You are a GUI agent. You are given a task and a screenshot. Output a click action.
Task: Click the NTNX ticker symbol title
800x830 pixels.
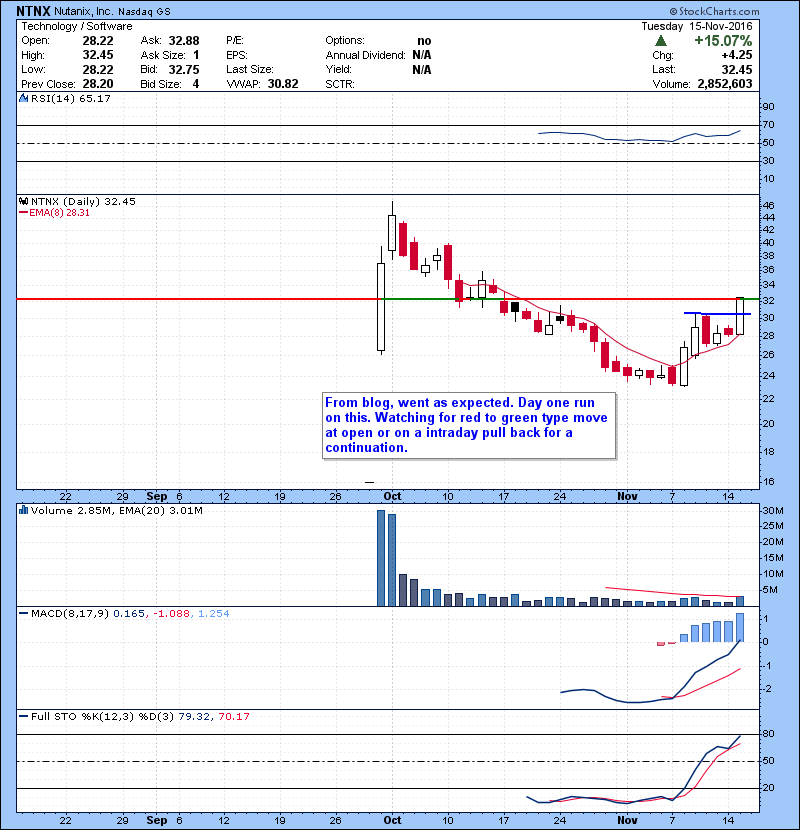pyautogui.click(x=33, y=11)
